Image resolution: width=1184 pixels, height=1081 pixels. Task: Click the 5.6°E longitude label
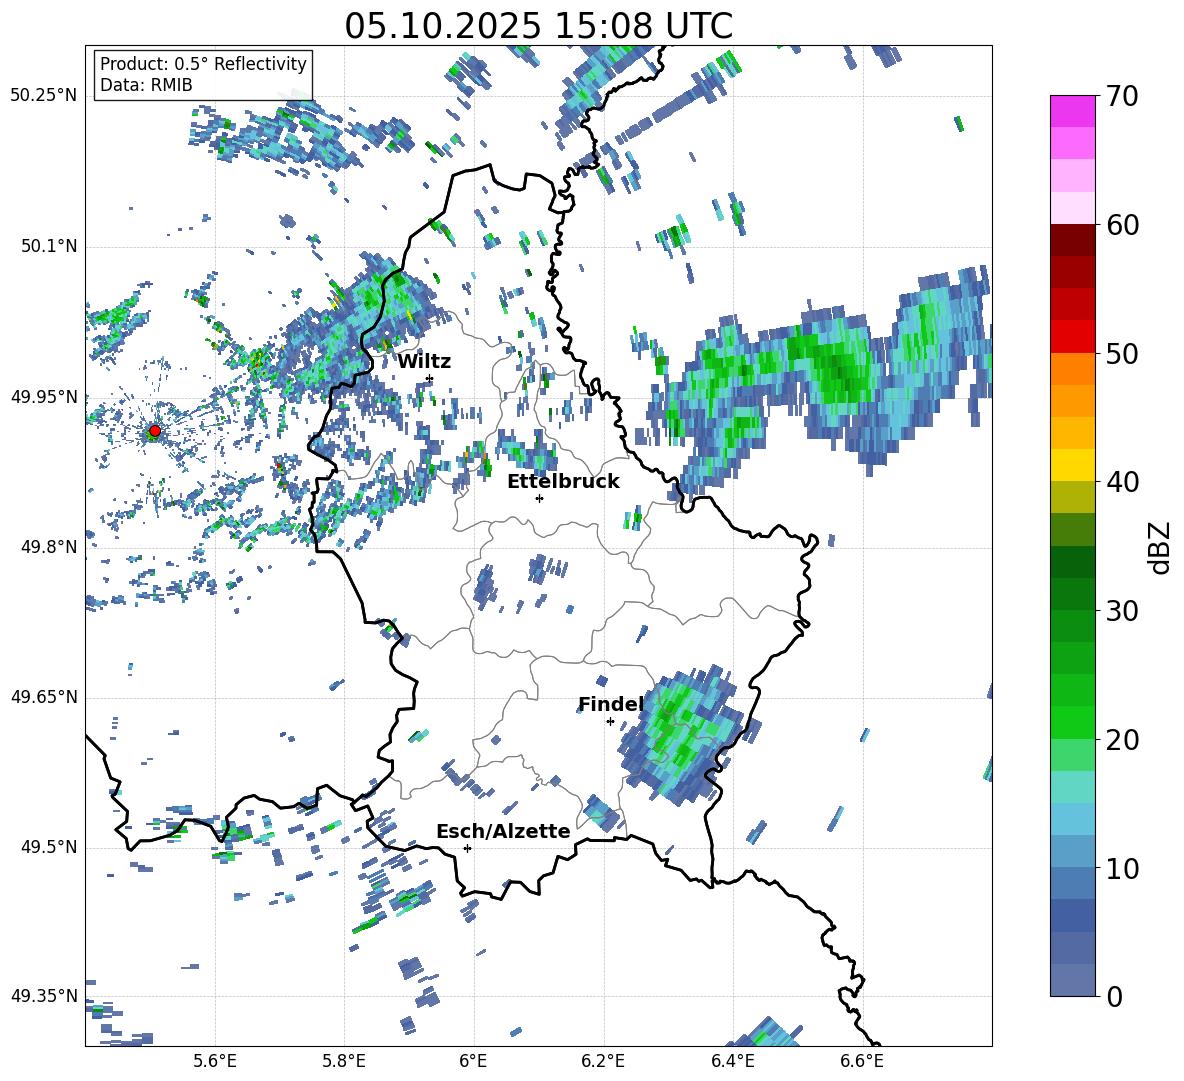[215, 1062]
